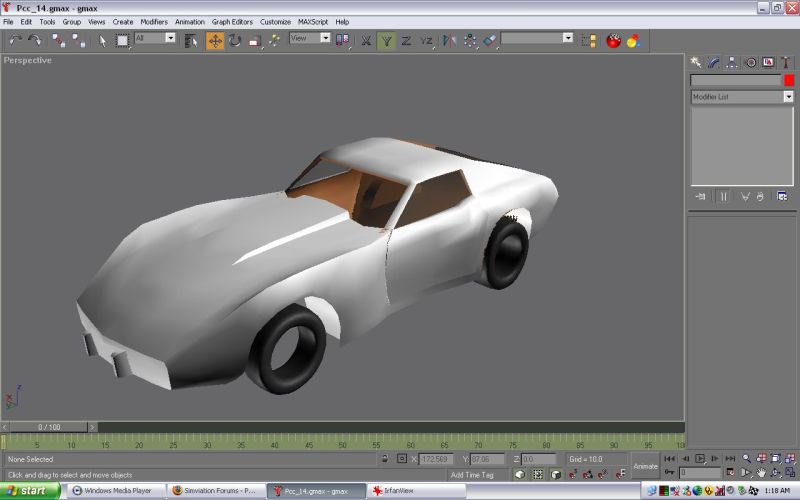Select the Pan hand viewport tool
This screenshot has width=800, height=500.
pyautogui.click(x=761, y=472)
